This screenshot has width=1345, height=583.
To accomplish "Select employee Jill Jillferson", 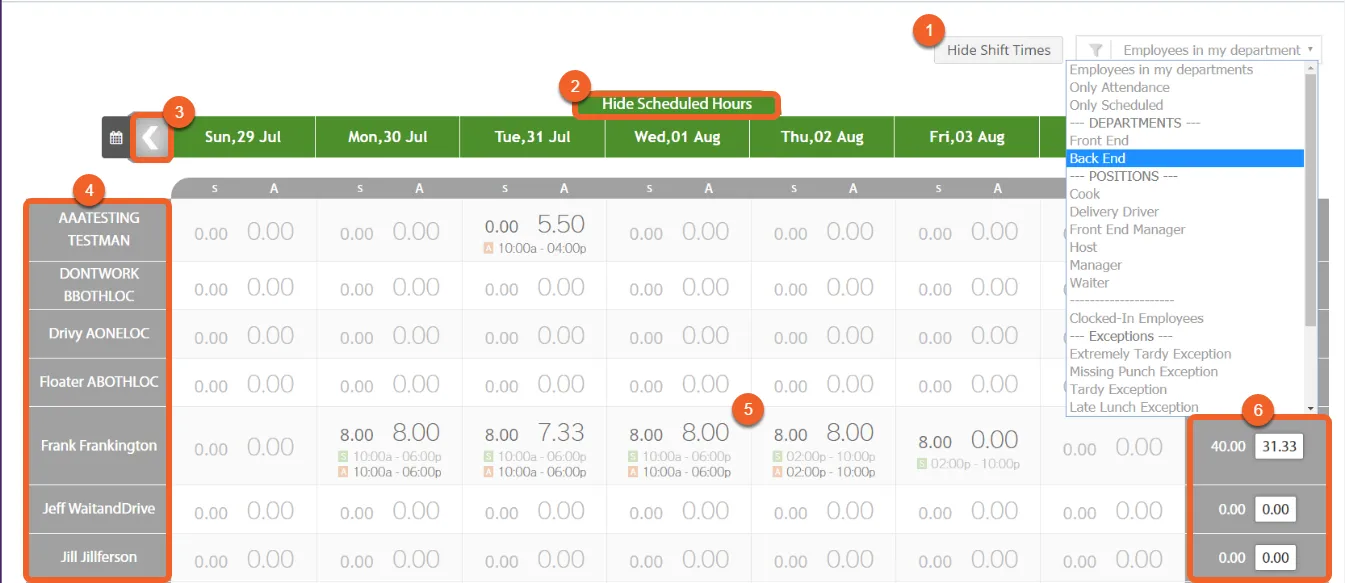I will coord(99,557).
